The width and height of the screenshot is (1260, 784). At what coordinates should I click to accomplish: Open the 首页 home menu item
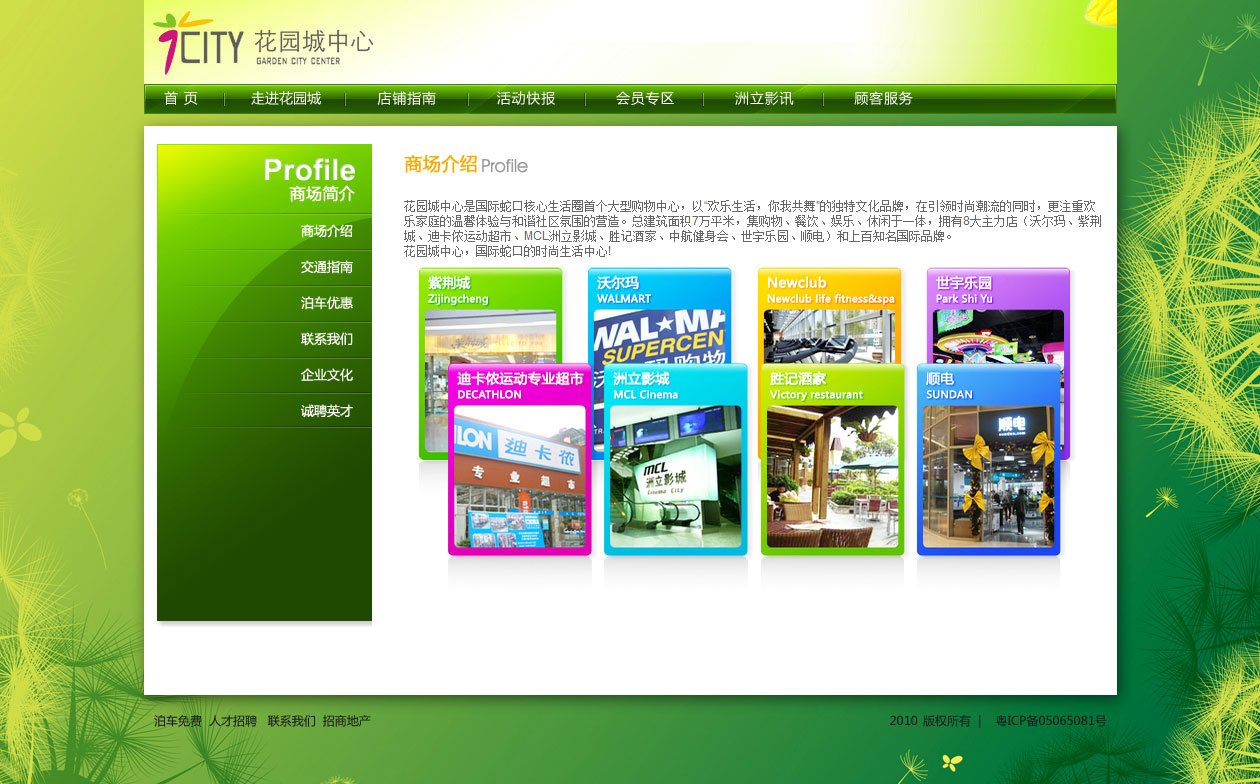pyautogui.click(x=181, y=98)
